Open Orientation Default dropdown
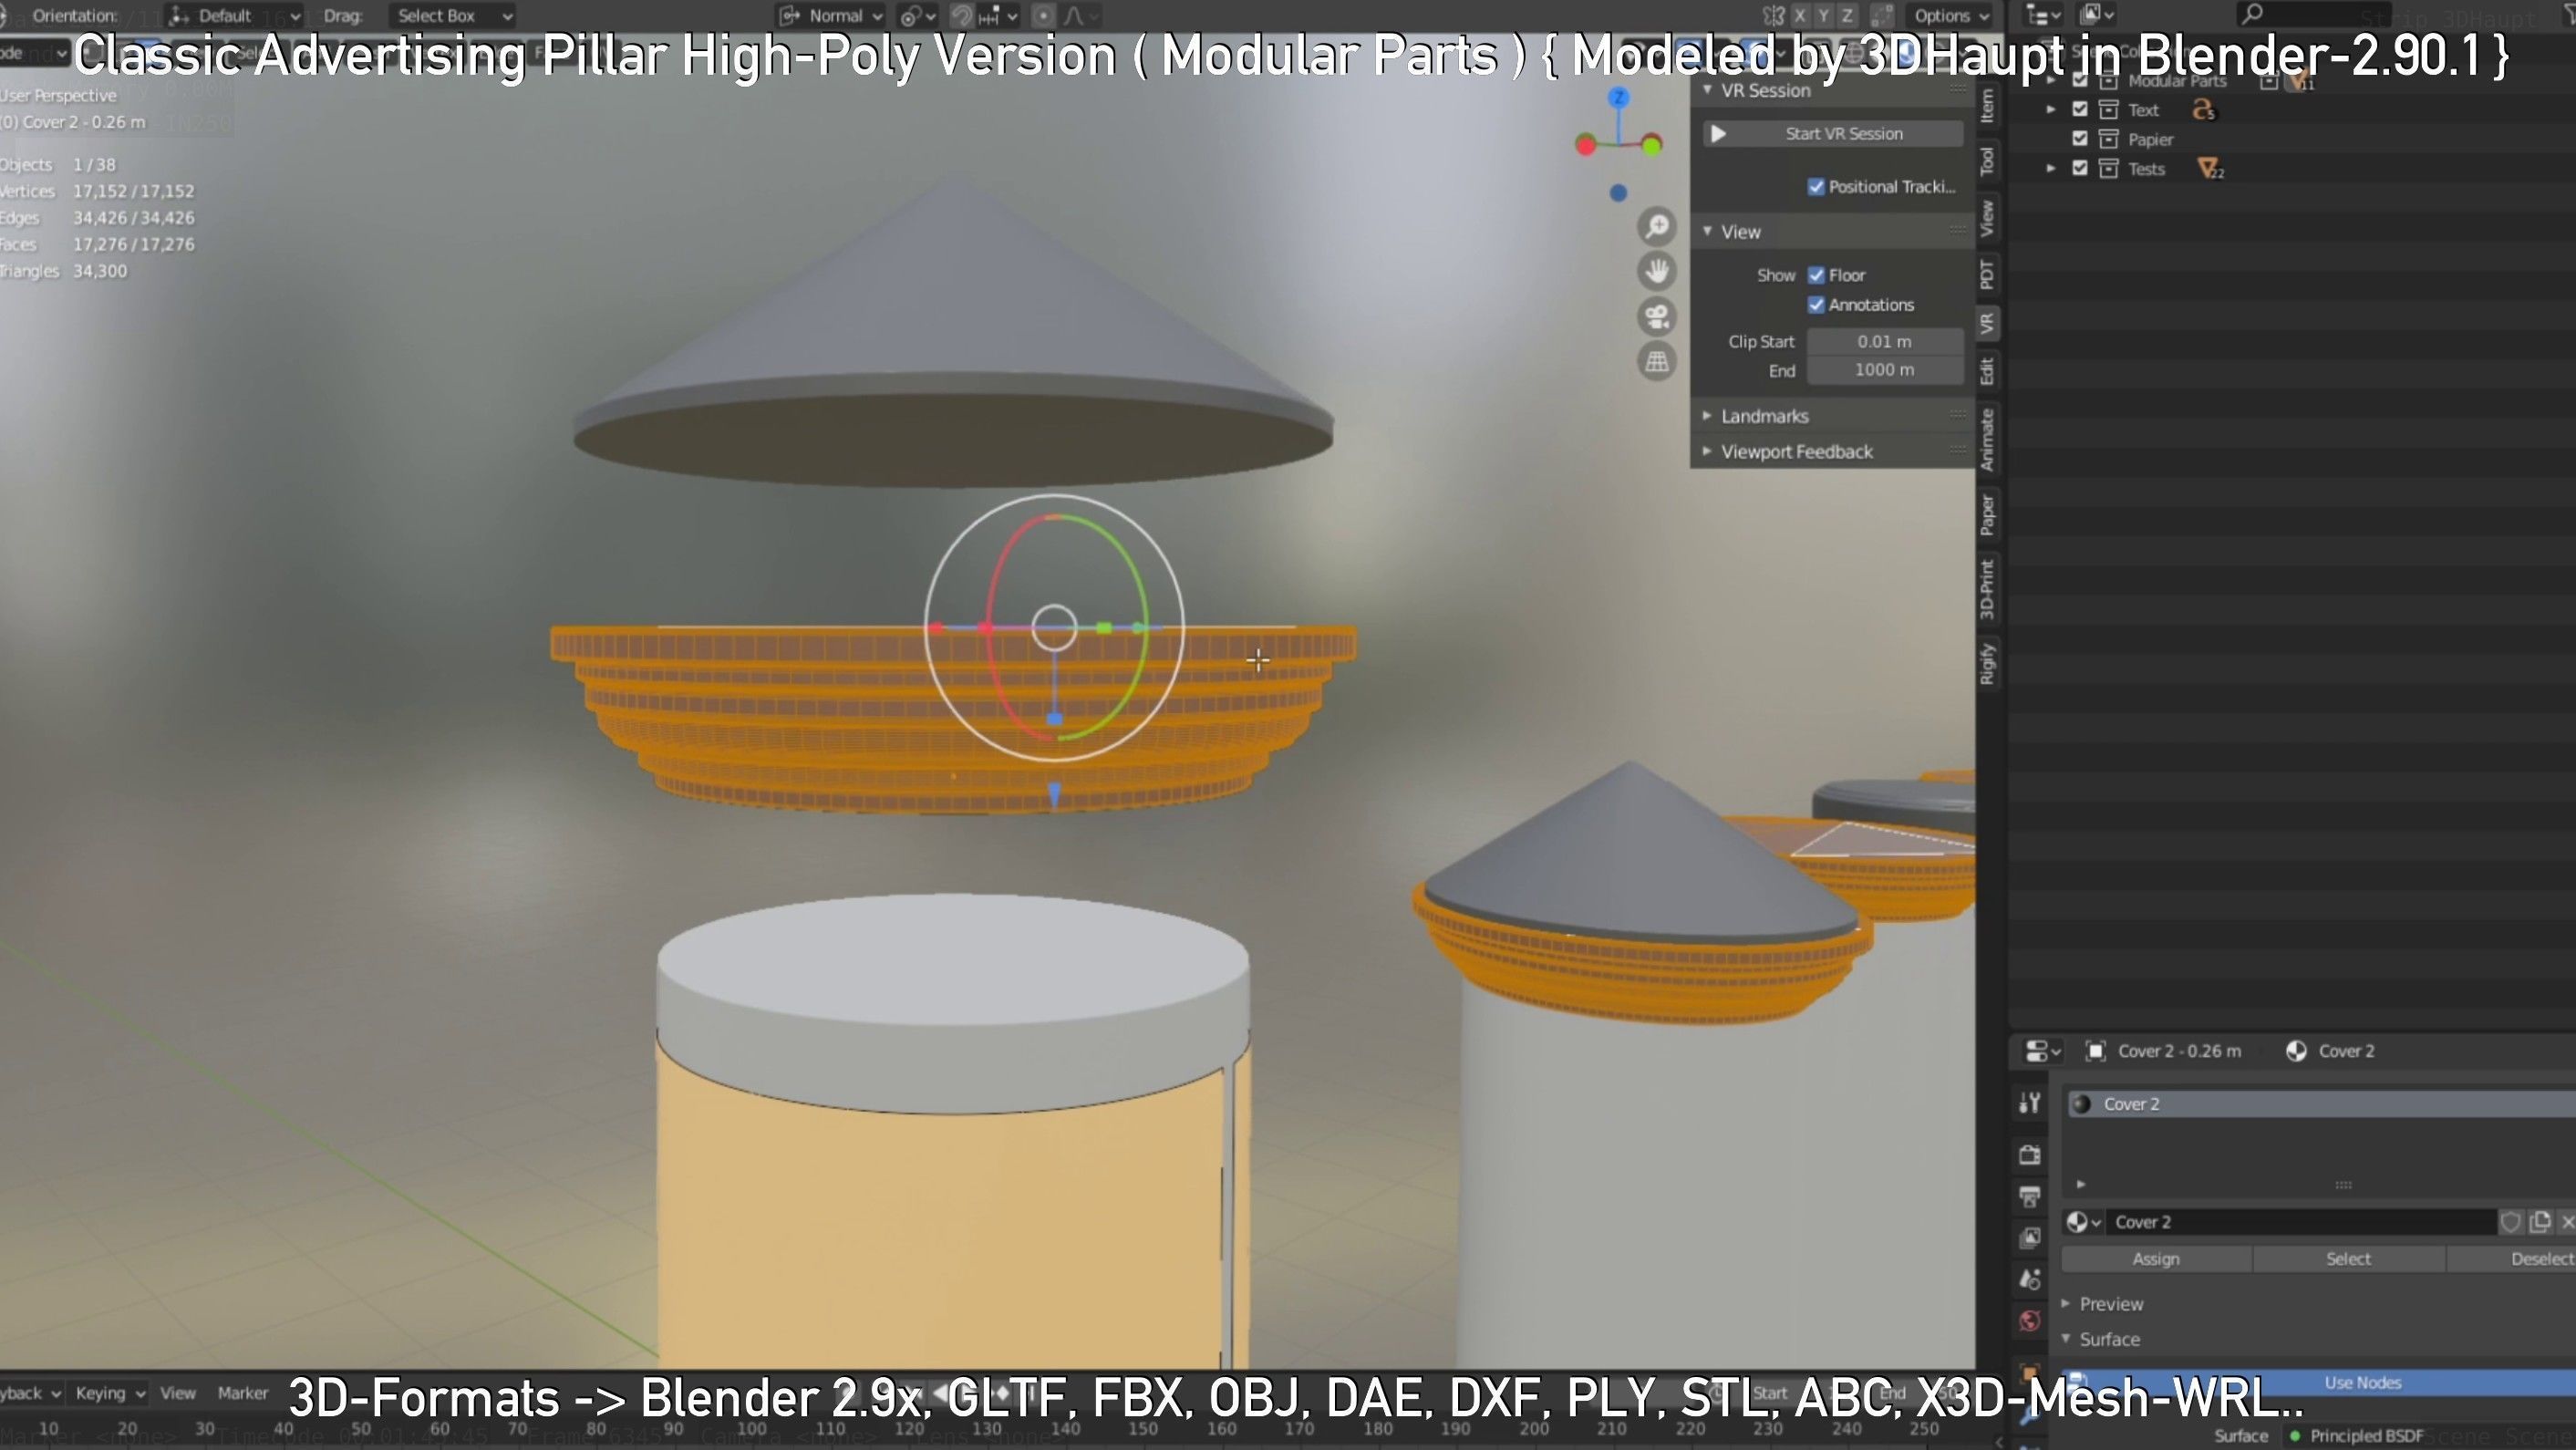The width and height of the screenshot is (2576, 1450). (234, 16)
